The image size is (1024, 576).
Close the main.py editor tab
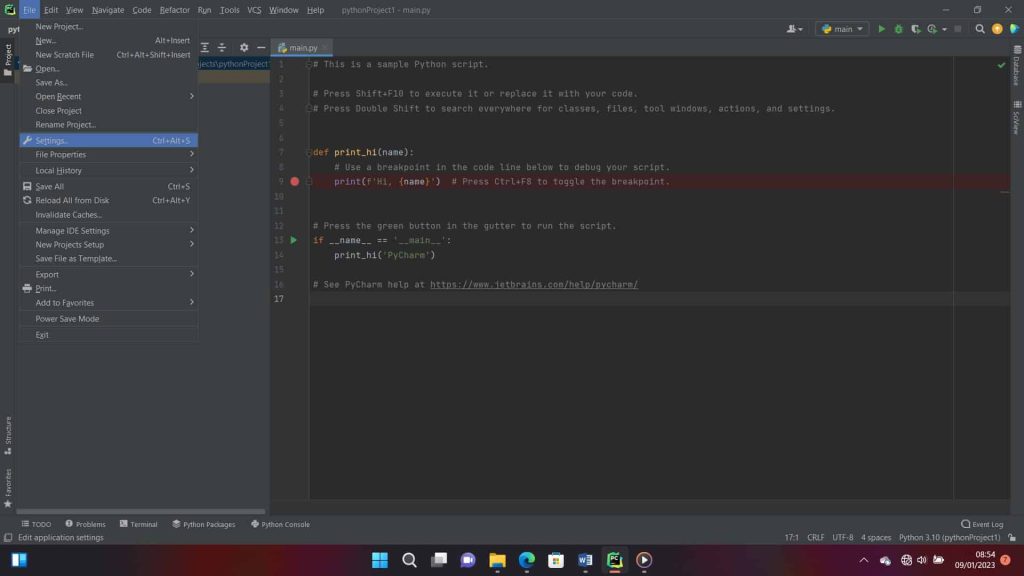pos(325,48)
